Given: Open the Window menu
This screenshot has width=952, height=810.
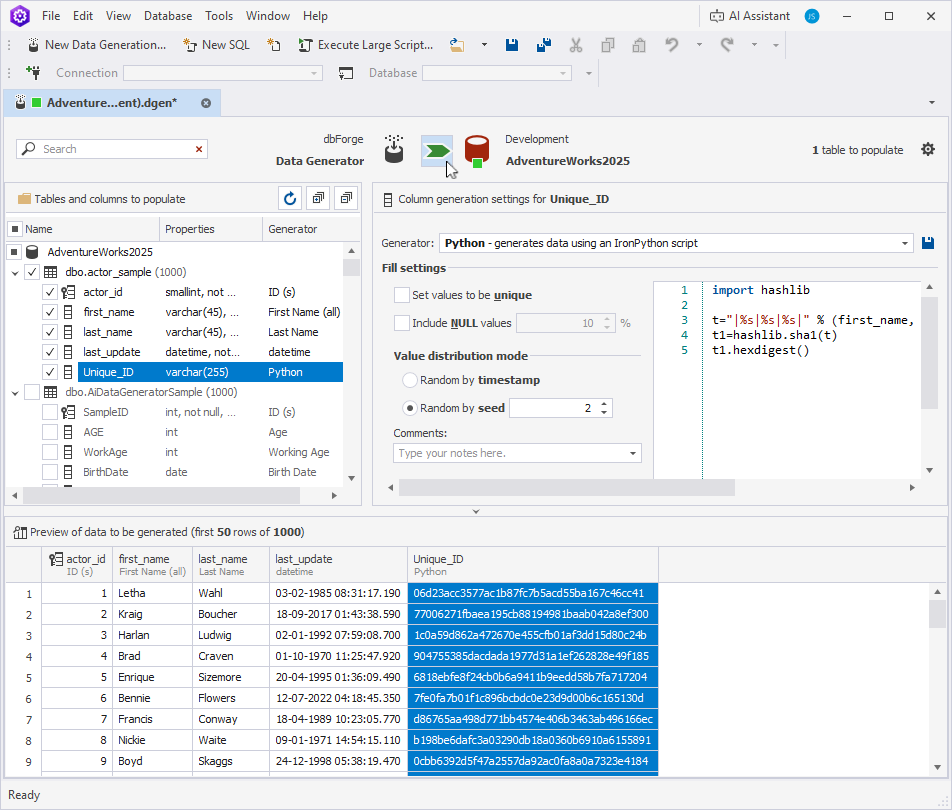Looking at the screenshot, I should coord(268,16).
